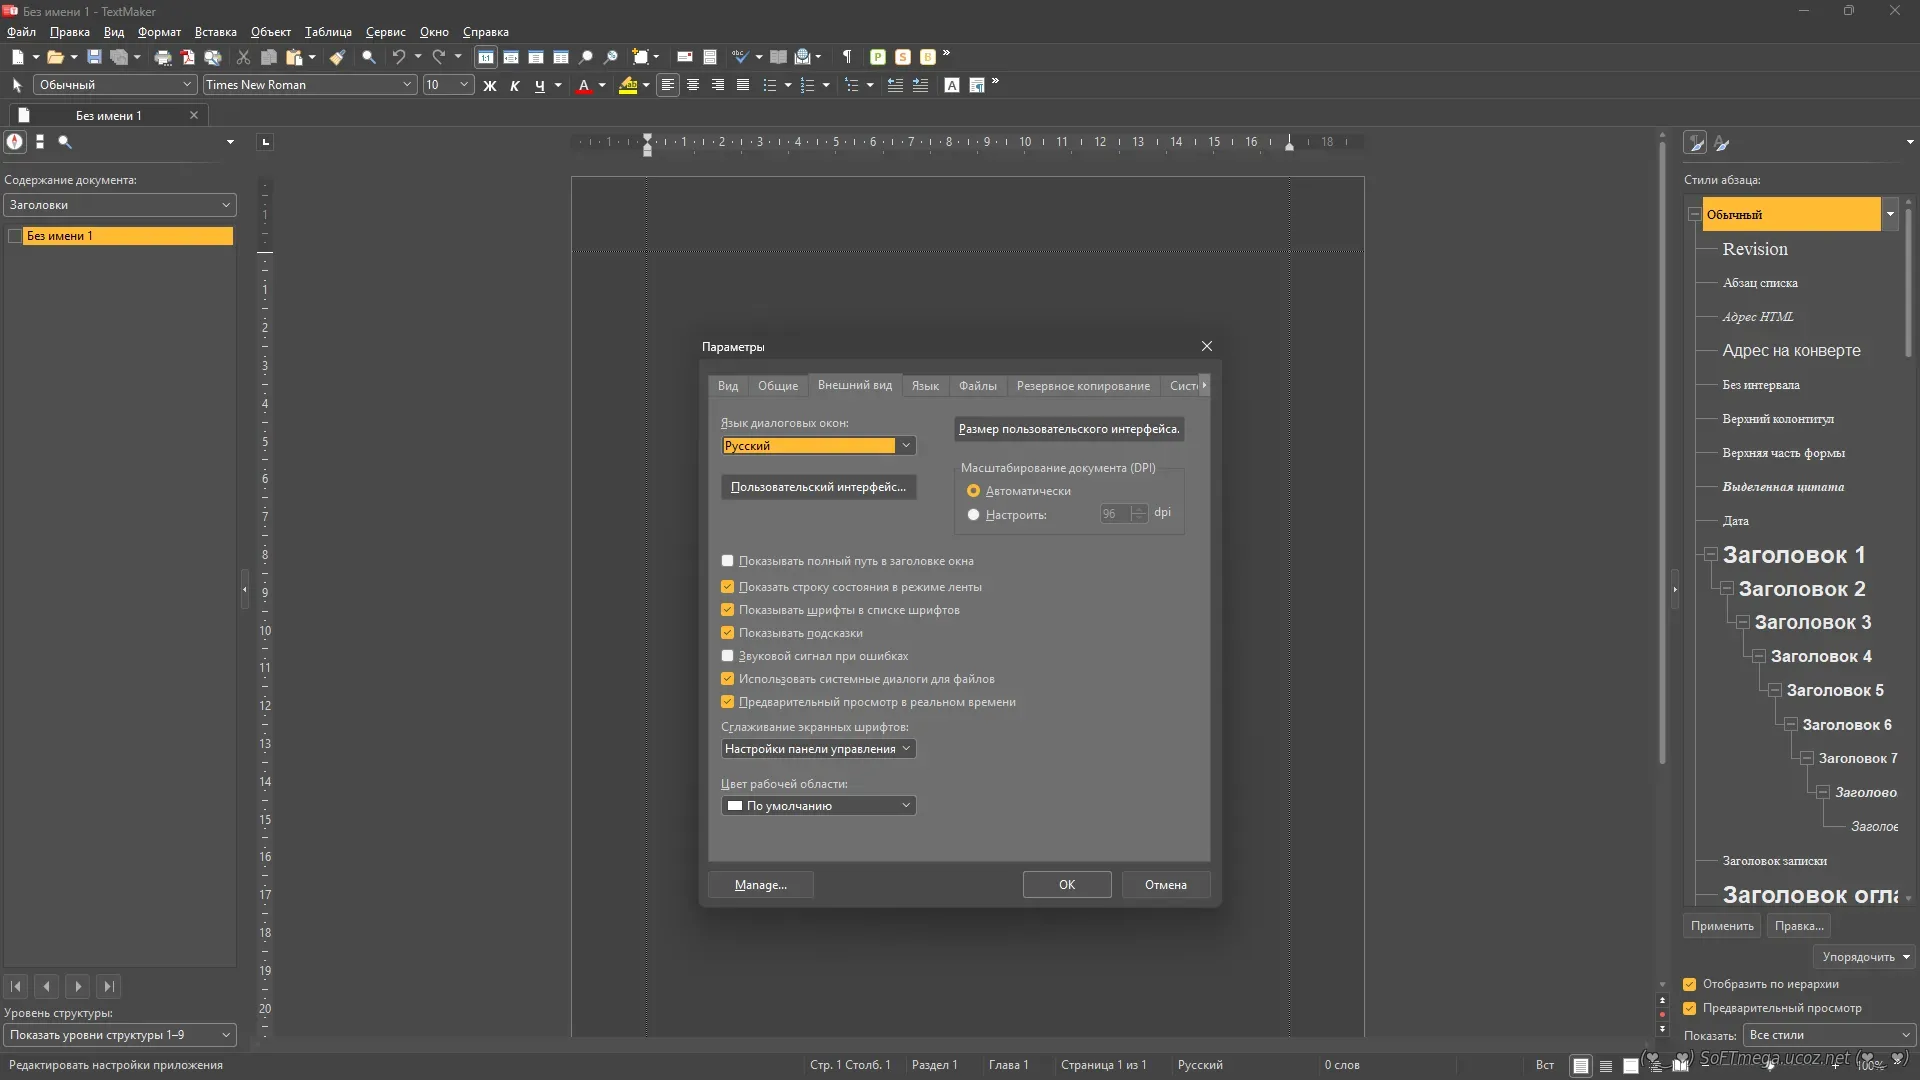
Task: Center-align paragraph using toolbar icon
Action: tap(692, 85)
